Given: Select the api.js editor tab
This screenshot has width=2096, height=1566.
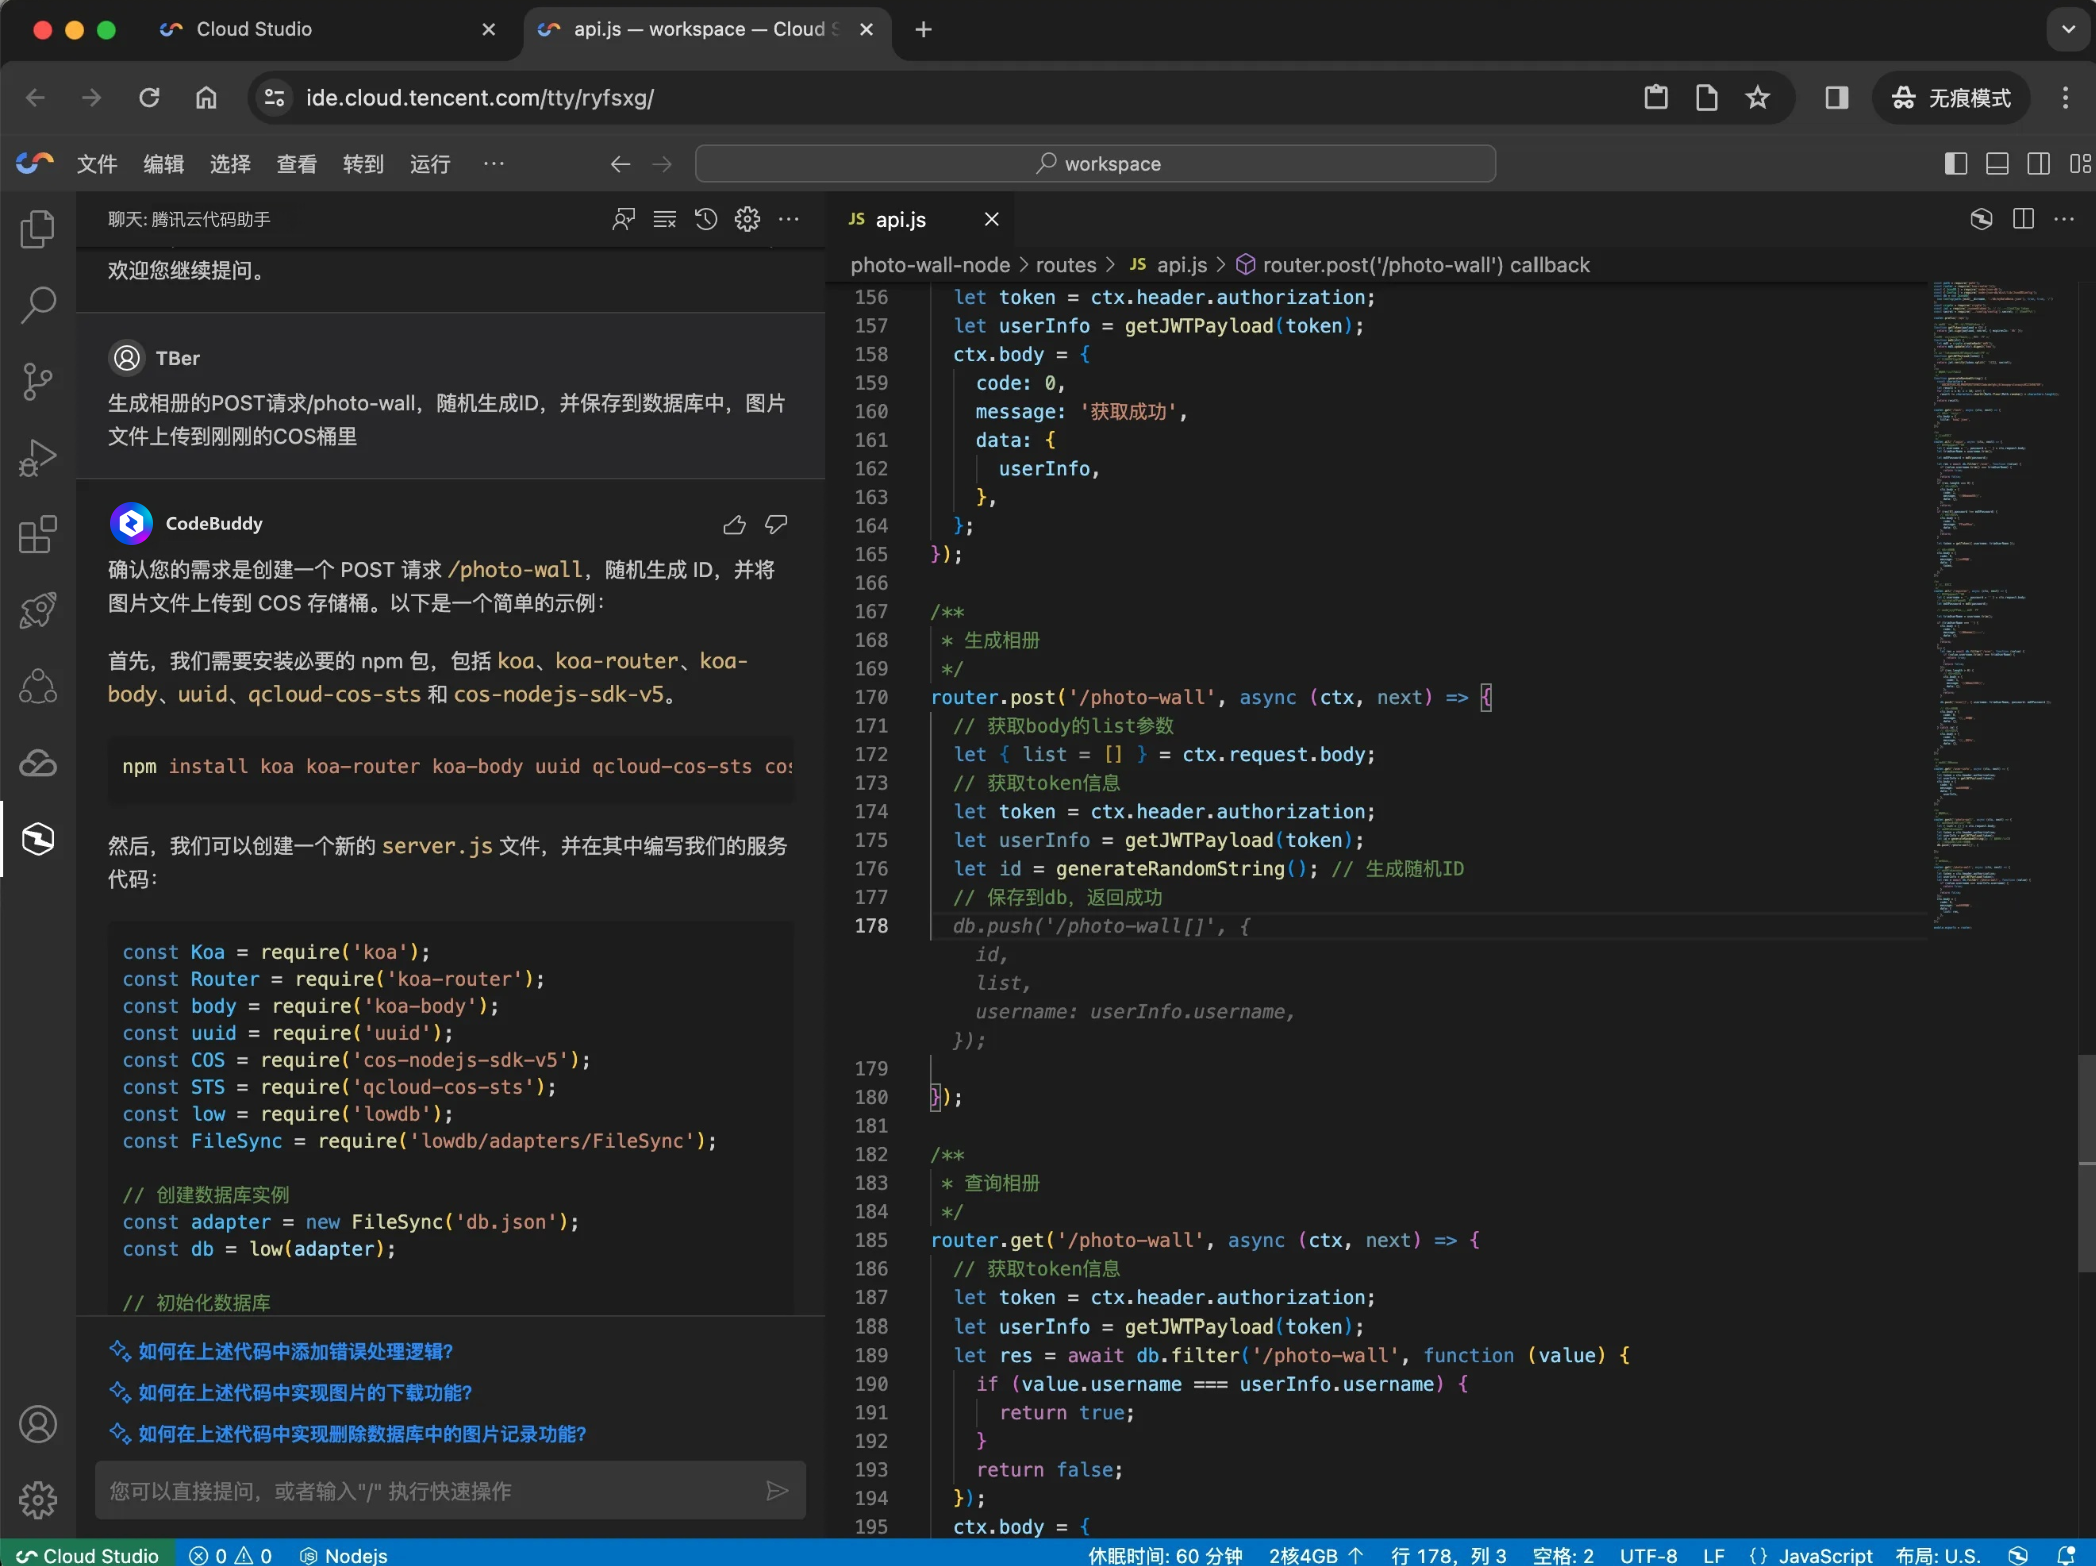Looking at the screenshot, I should pos(900,220).
